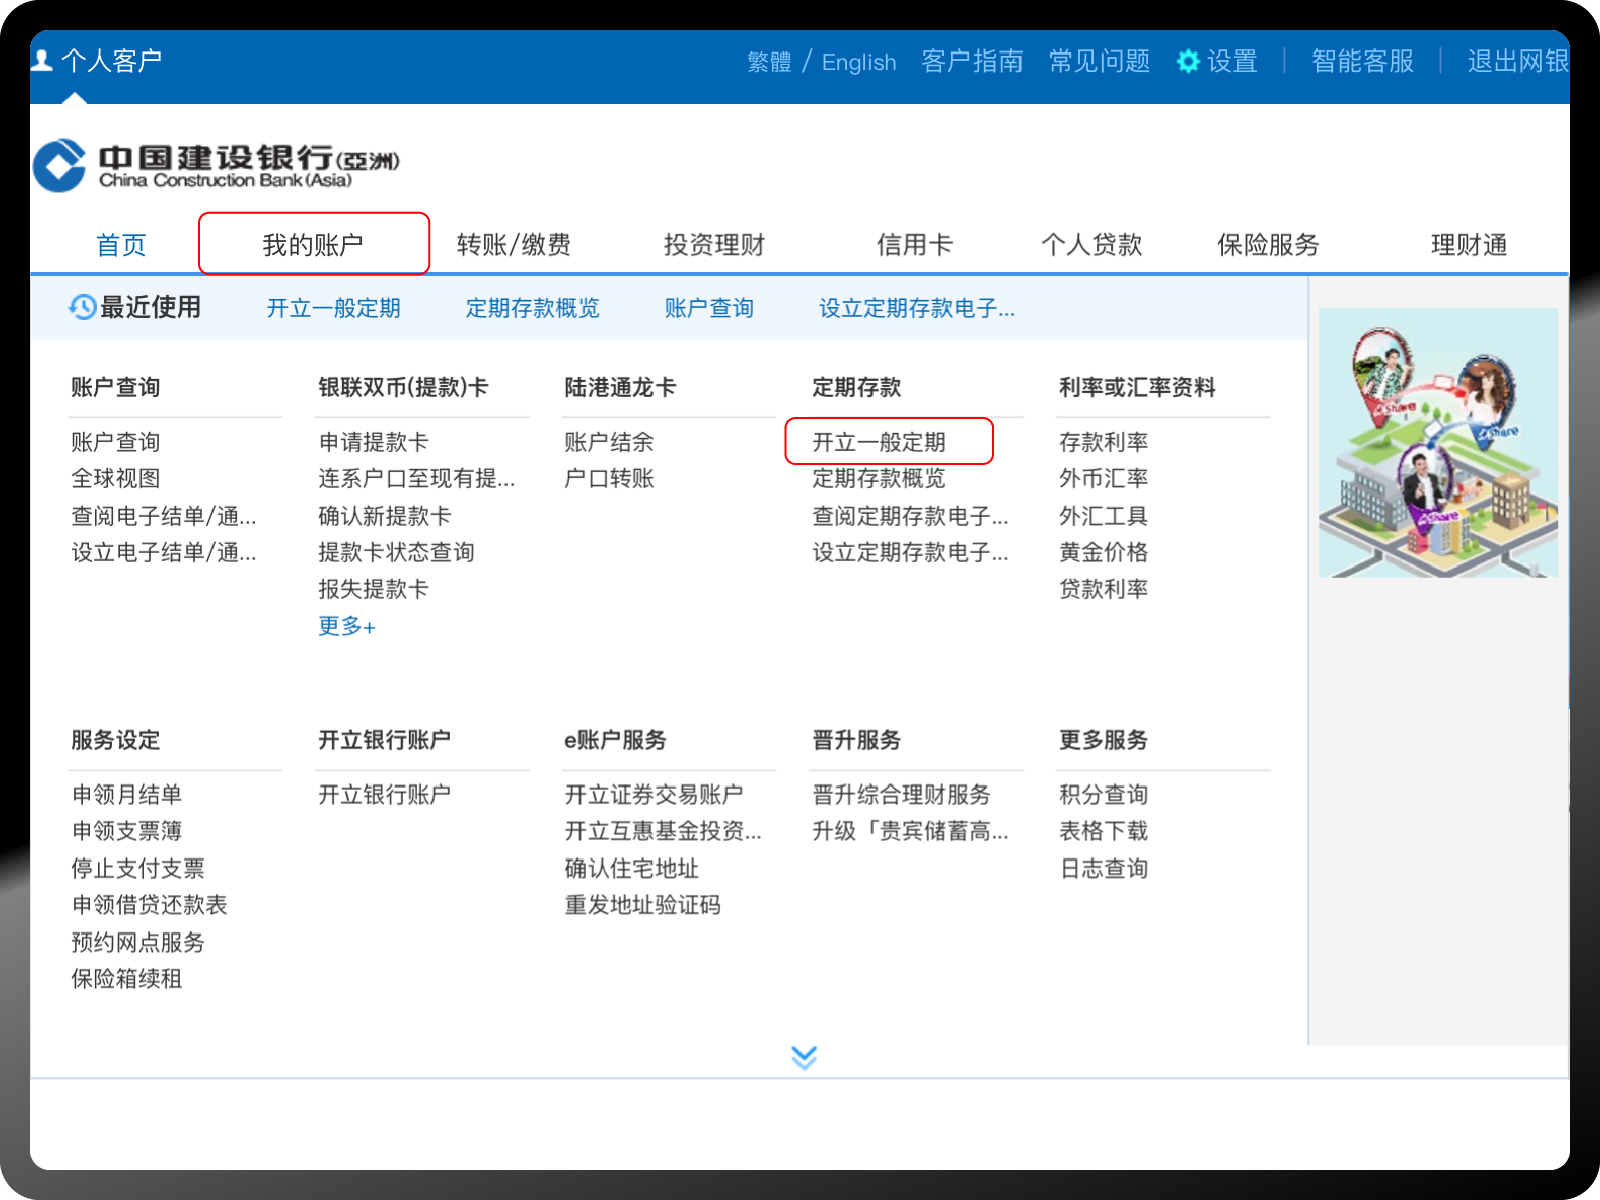This screenshot has width=1600, height=1200.
Task: Open the 投资理财 menu
Action: pos(714,244)
